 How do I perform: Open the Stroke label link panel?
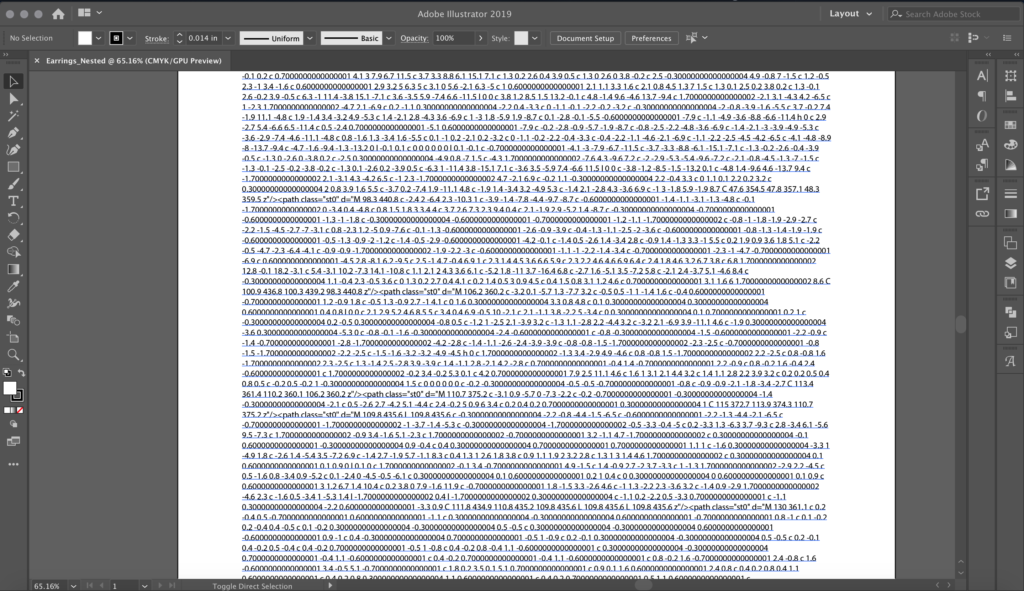156,39
